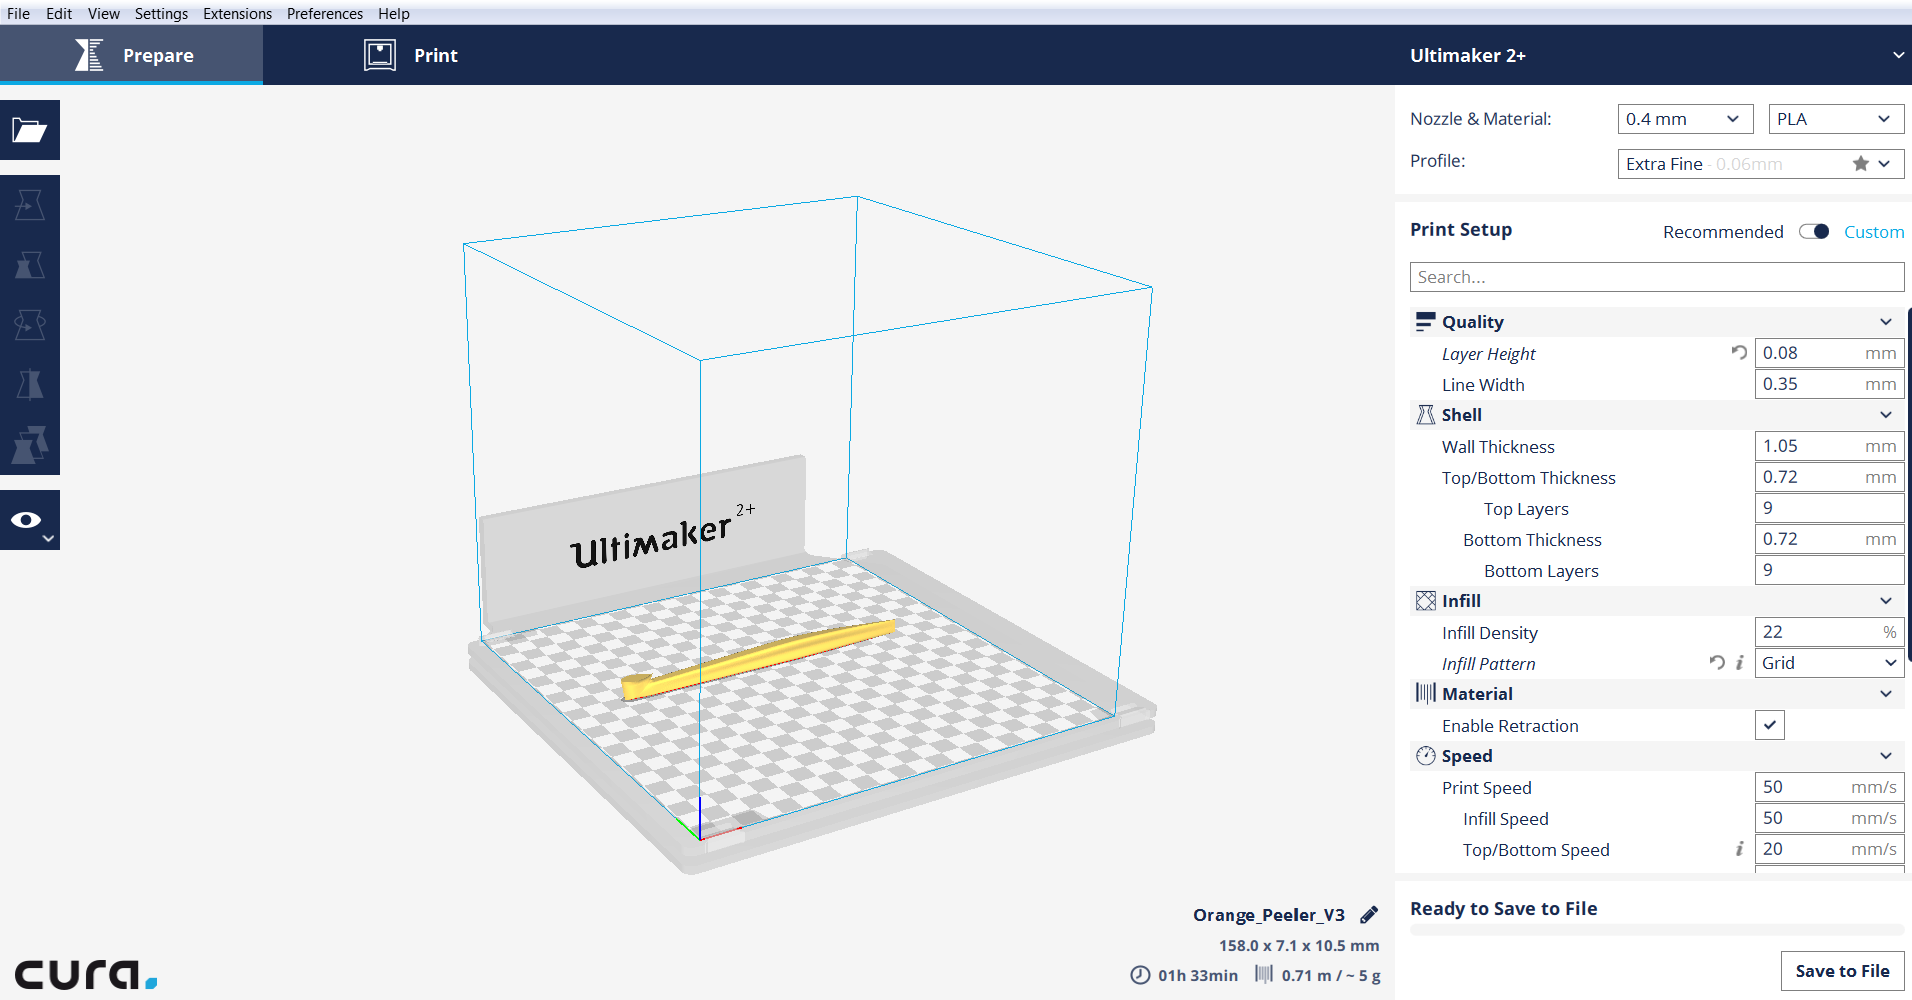Click the Top/Bottom Speed value field
Screen dimensions: 1912x1000
click(x=1829, y=849)
